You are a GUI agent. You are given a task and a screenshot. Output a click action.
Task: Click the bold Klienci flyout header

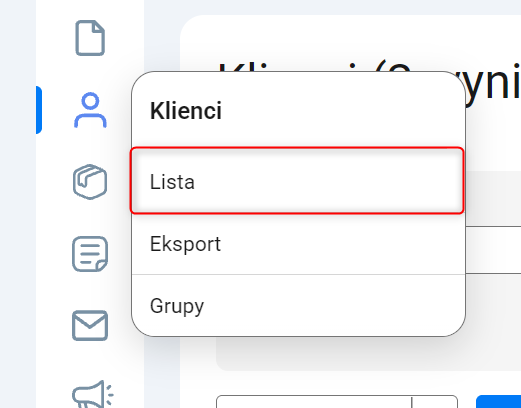pyautogui.click(x=186, y=111)
